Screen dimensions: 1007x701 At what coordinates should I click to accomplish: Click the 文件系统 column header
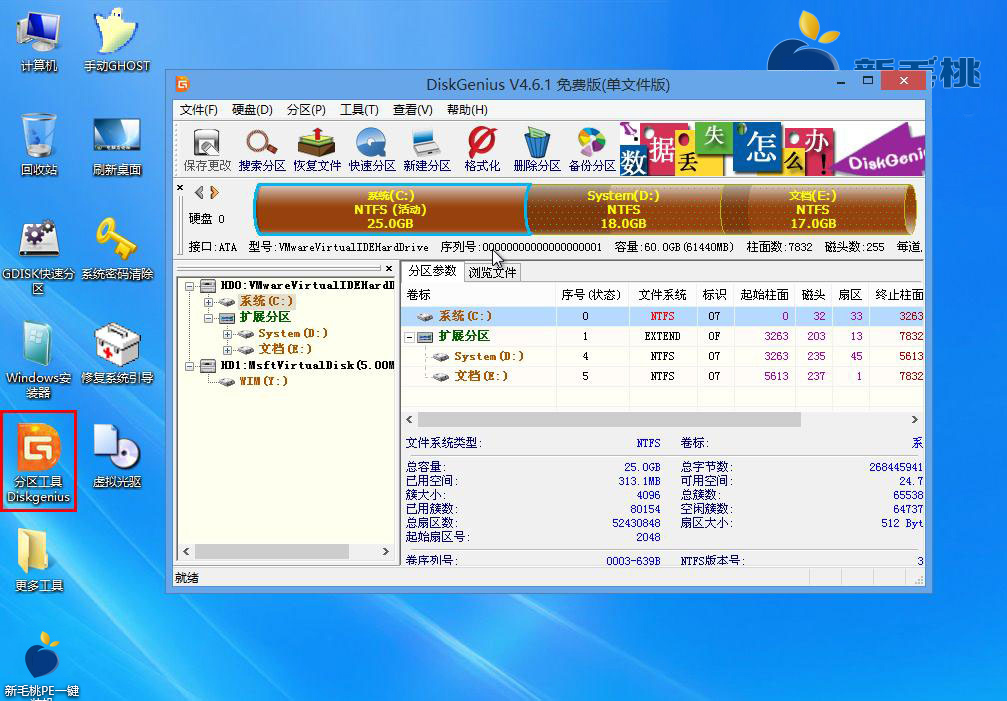[x=662, y=295]
